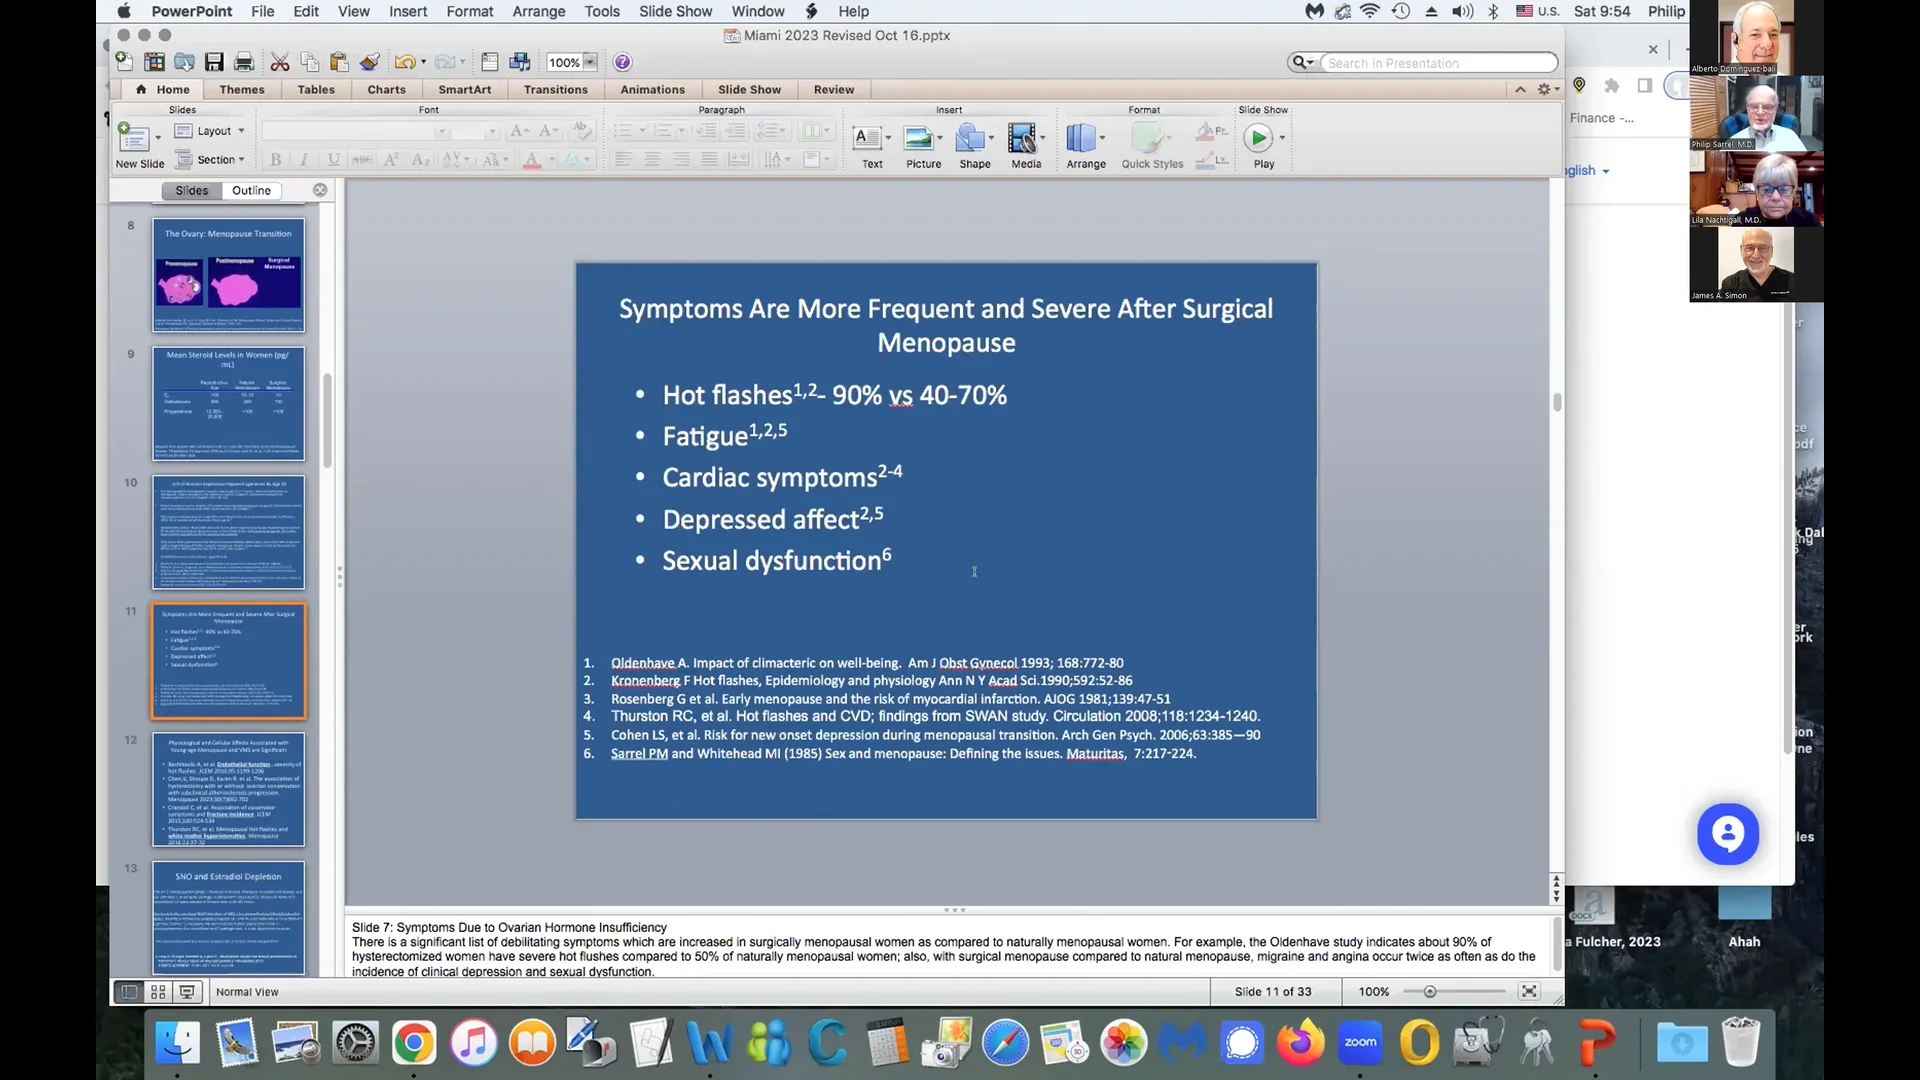
Task: Select the Outline pane tab
Action: coord(251,190)
